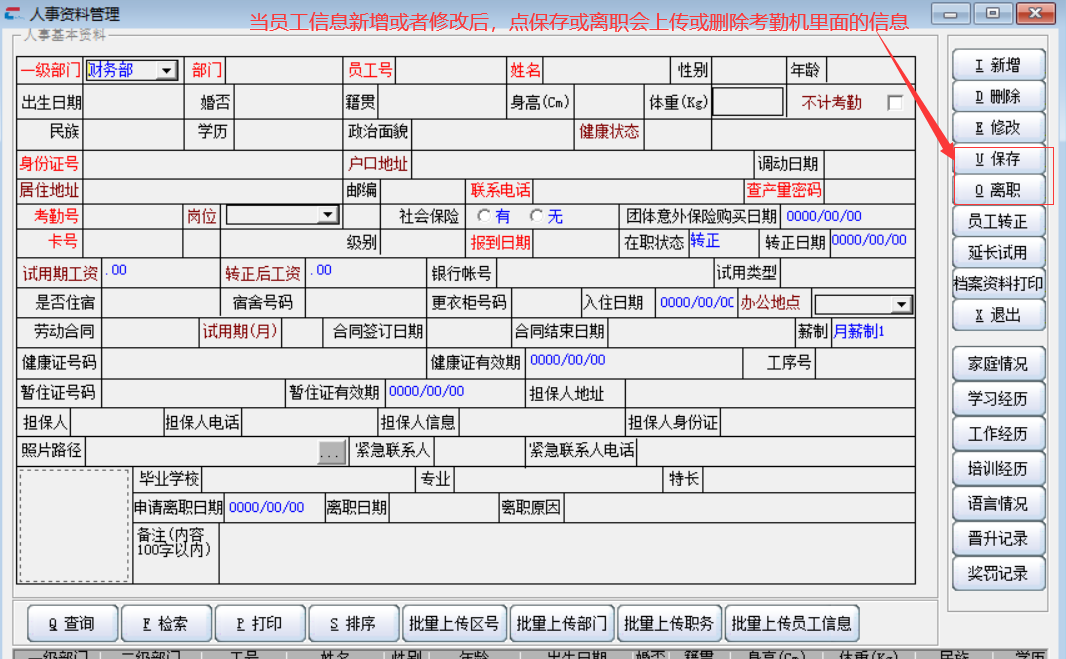The image size is (1066, 659).
Task: Click the 在职状态 value 转正
Action: click(x=705, y=241)
